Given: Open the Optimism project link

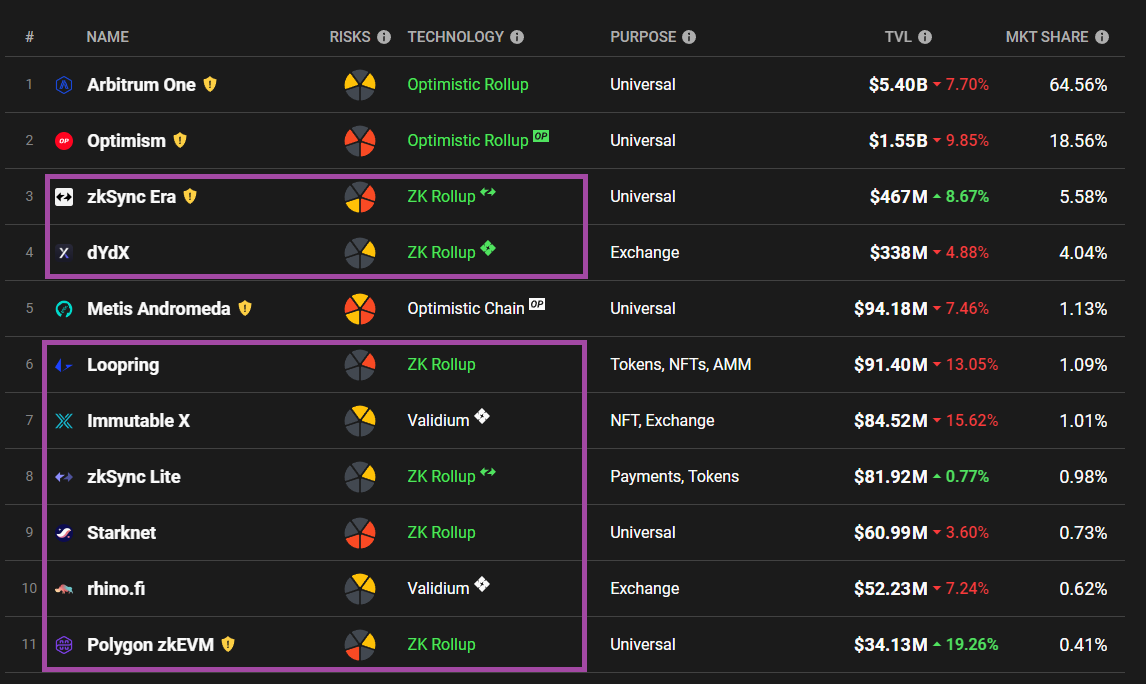Looking at the screenshot, I should [x=126, y=141].
